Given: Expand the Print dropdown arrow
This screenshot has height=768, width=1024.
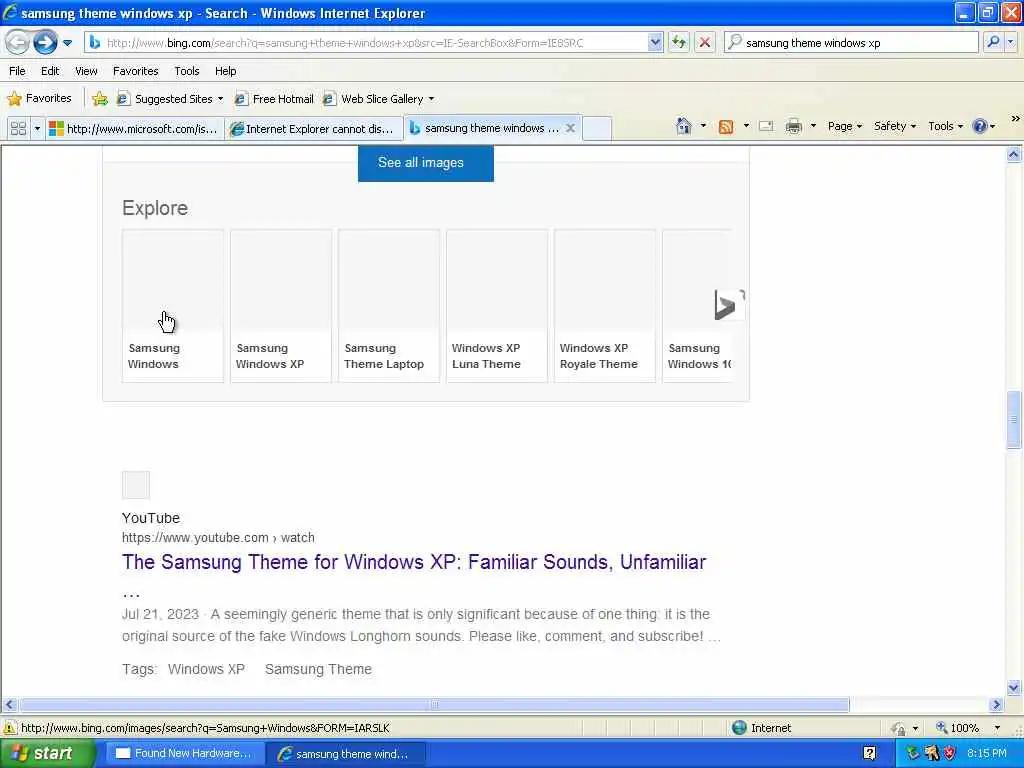Looking at the screenshot, I should click(813, 126).
